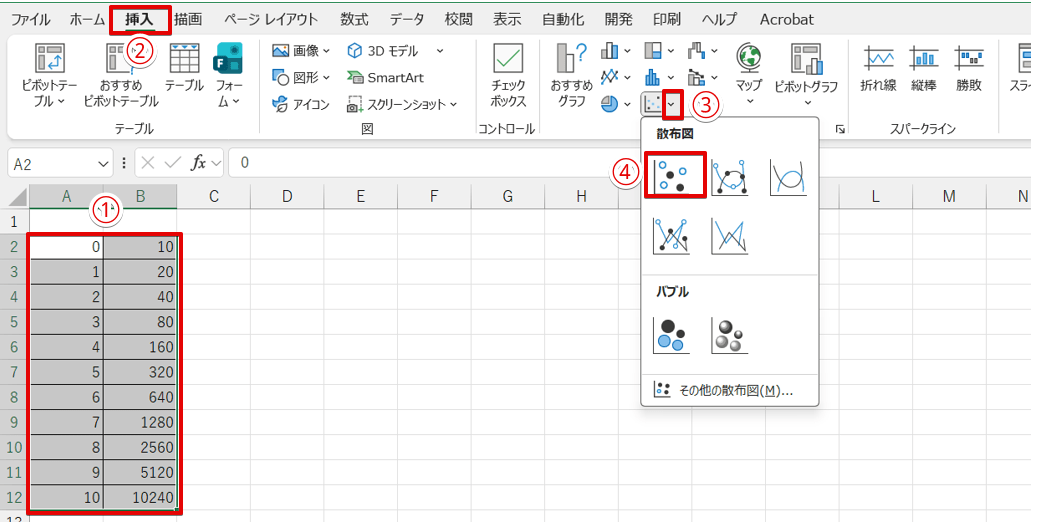1046x522 pixels.
Task: Open the マップ chart button
Action: (748, 75)
